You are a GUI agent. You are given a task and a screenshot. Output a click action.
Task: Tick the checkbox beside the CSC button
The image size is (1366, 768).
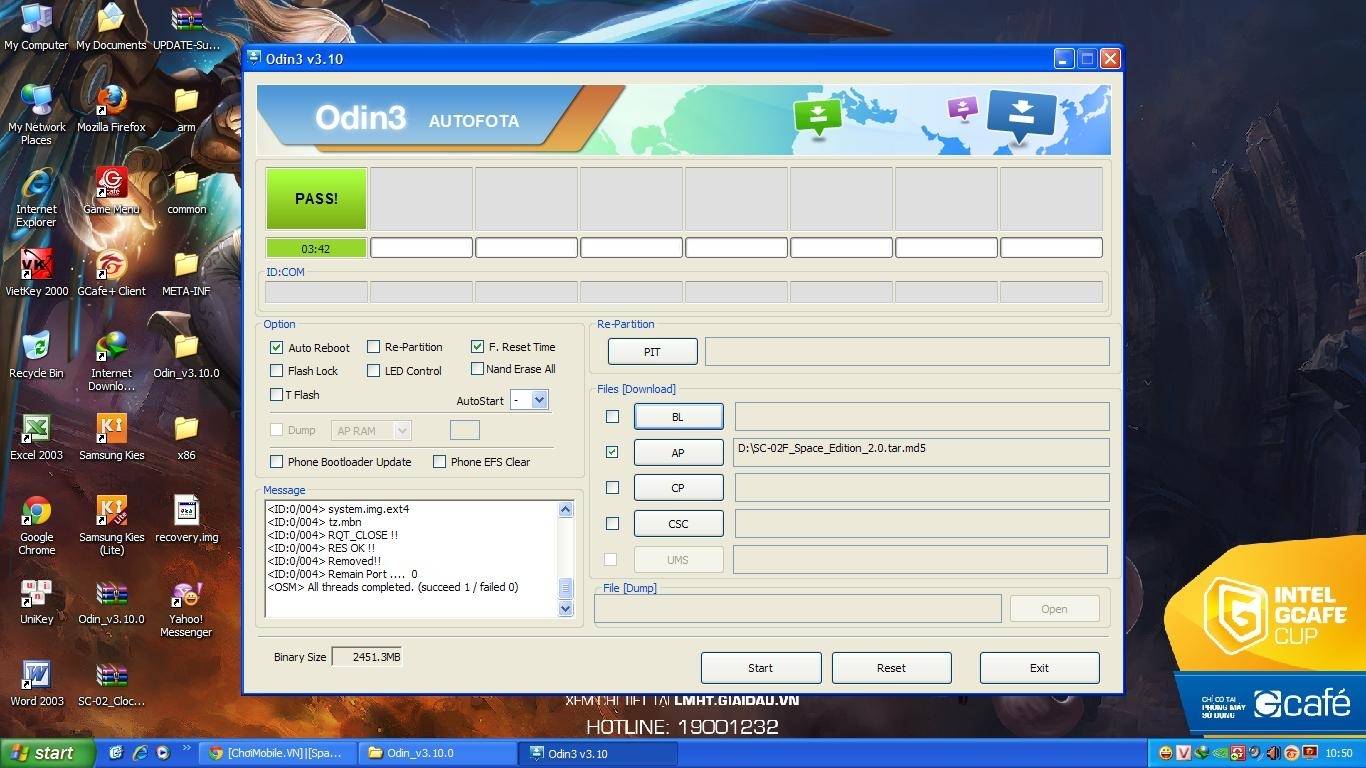pyautogui.click(x=612, y=523)
